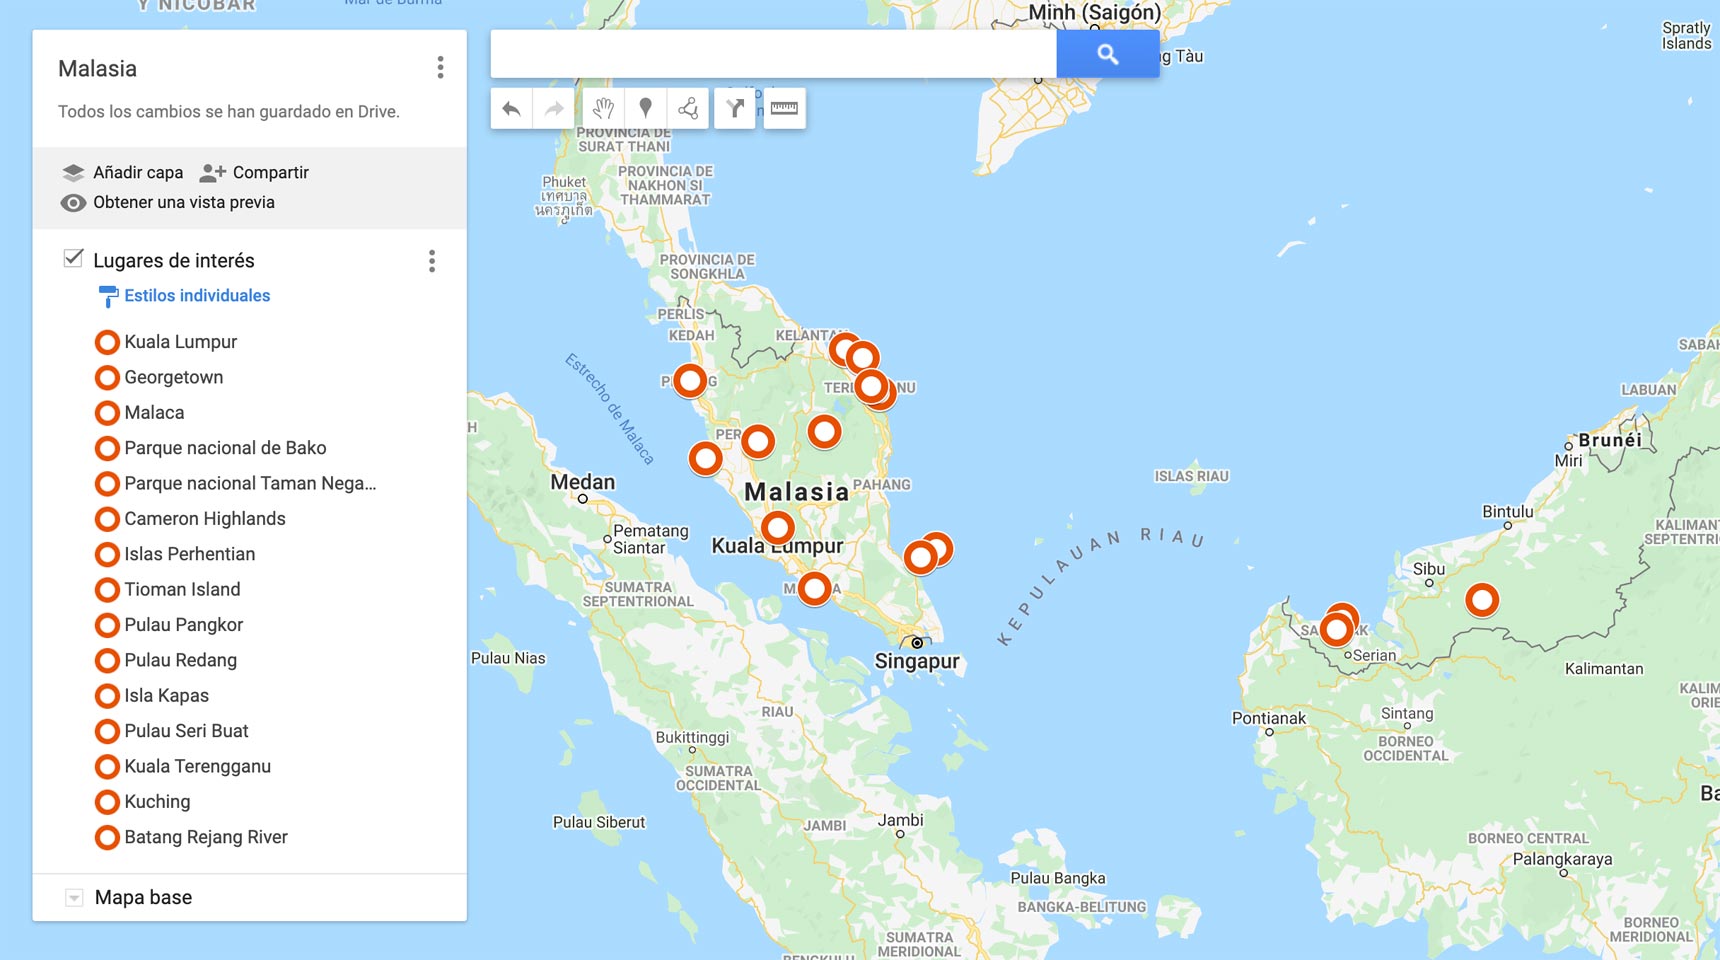
Task: Select Kuching in the places list
Action: (157, 802)
